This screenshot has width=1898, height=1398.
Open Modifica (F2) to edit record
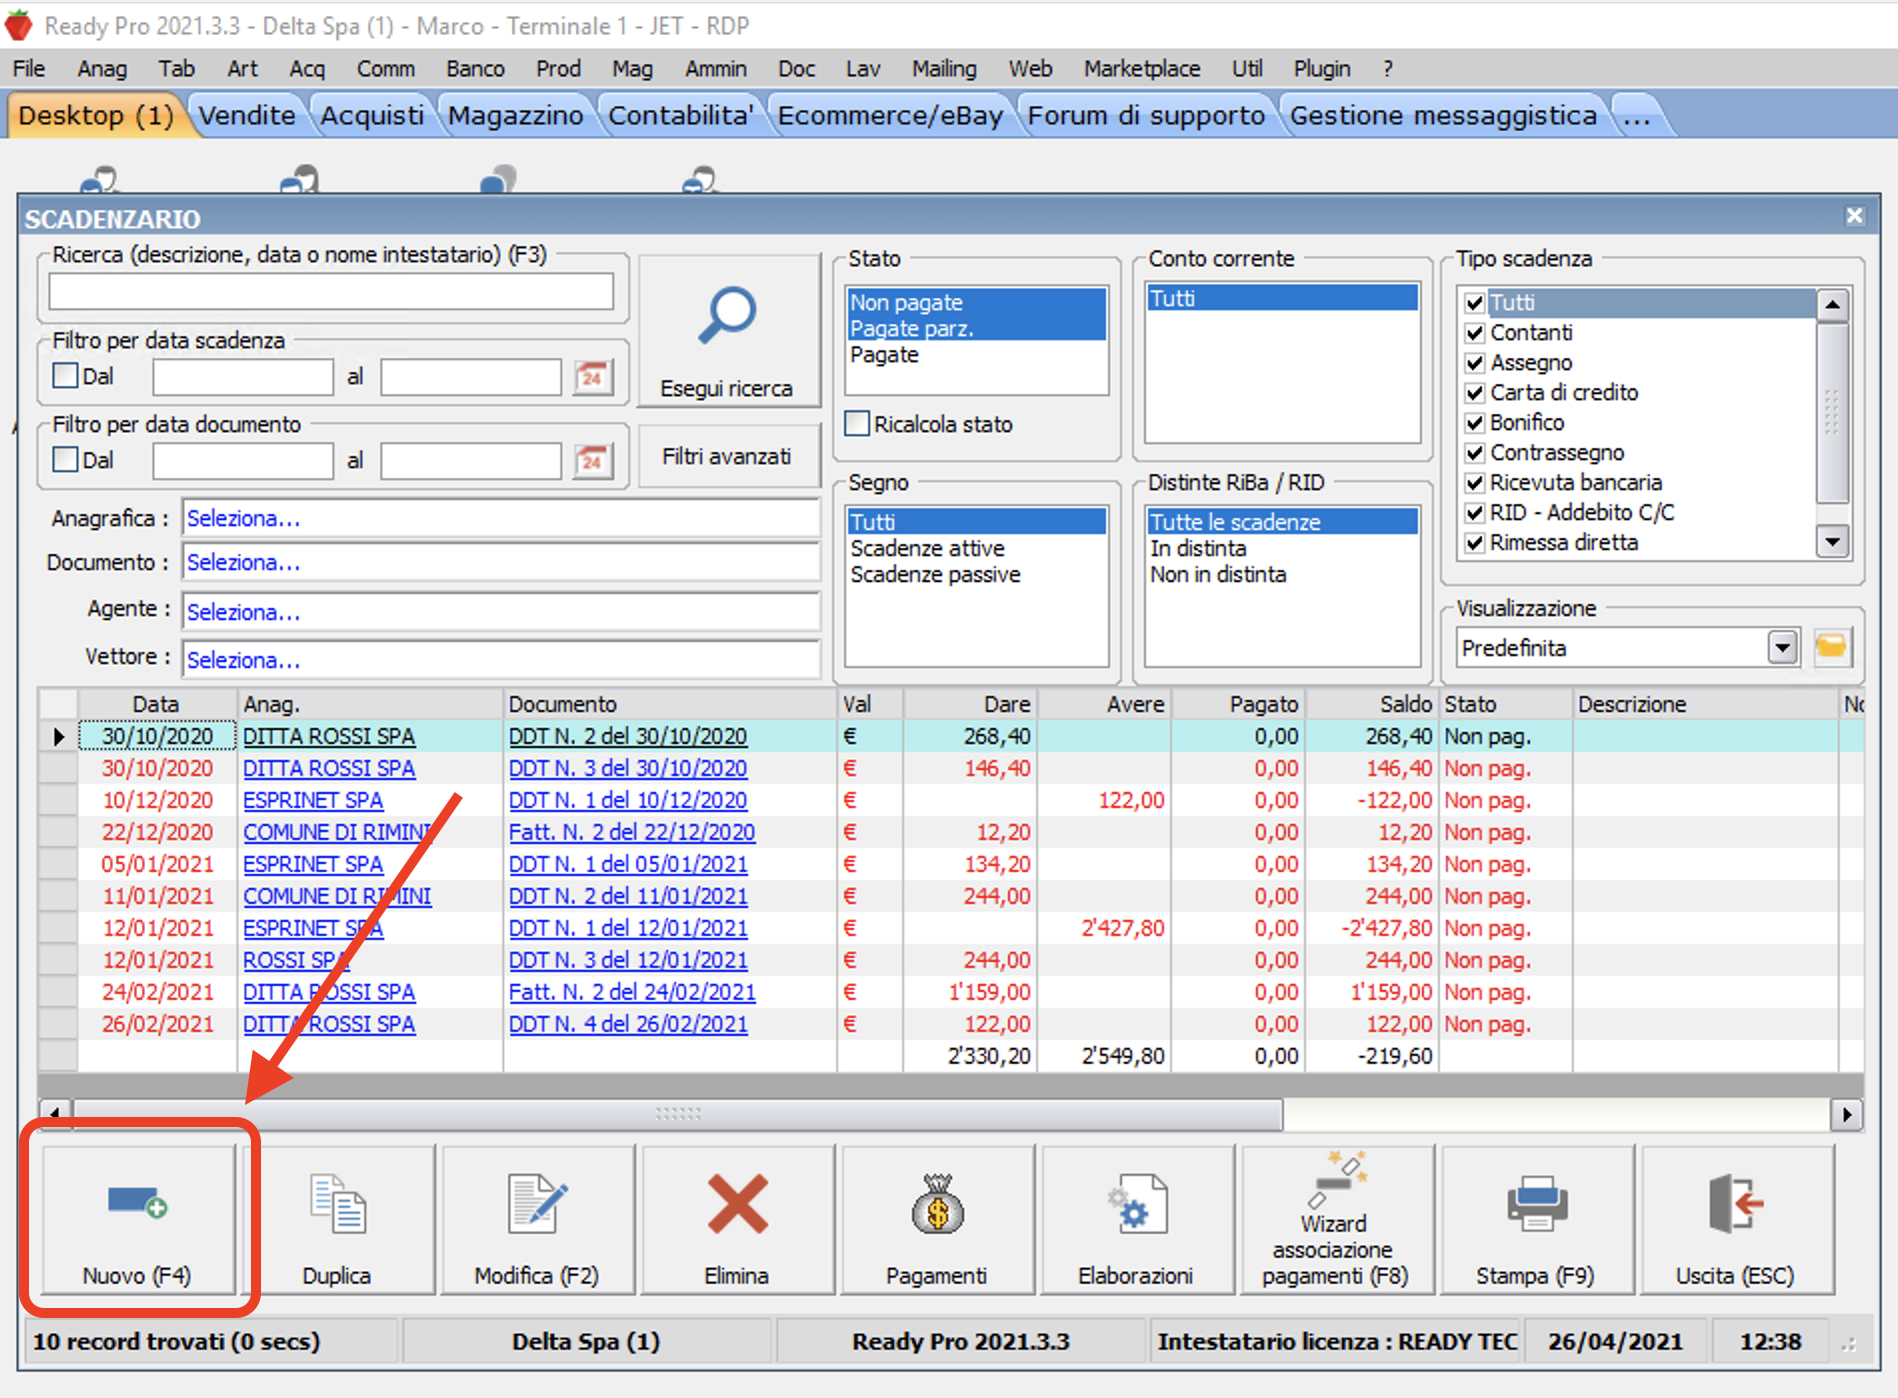tap(537, 1219)
